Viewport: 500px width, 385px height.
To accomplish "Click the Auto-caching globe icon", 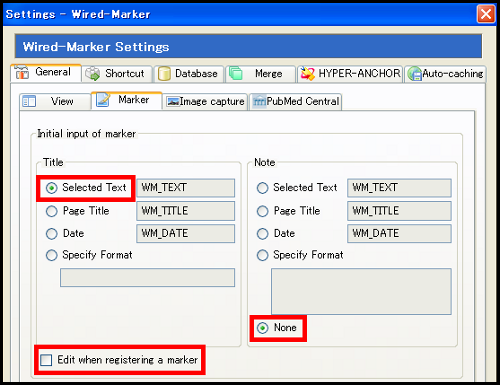I will 415,74.
